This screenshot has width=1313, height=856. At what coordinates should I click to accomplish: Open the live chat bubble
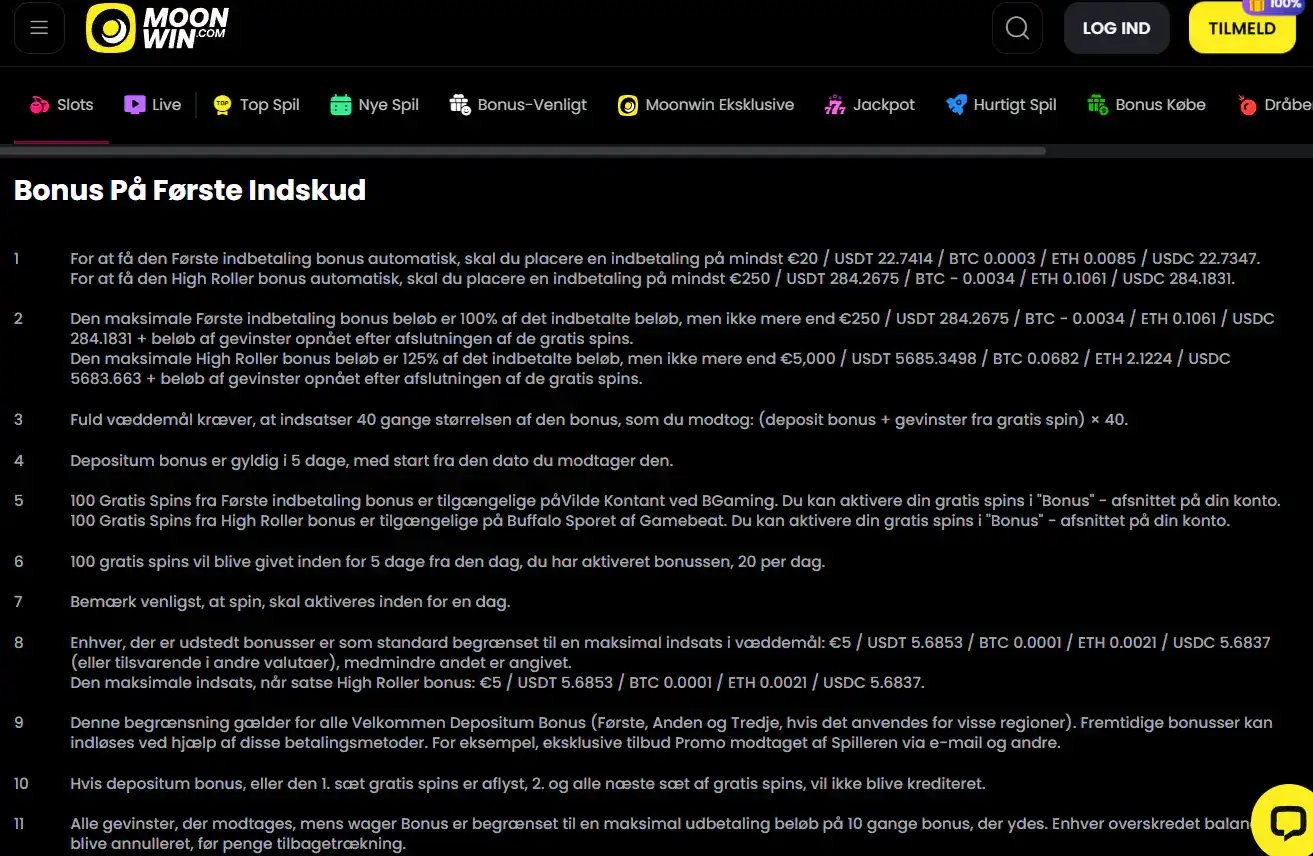tap(1287, 822)
